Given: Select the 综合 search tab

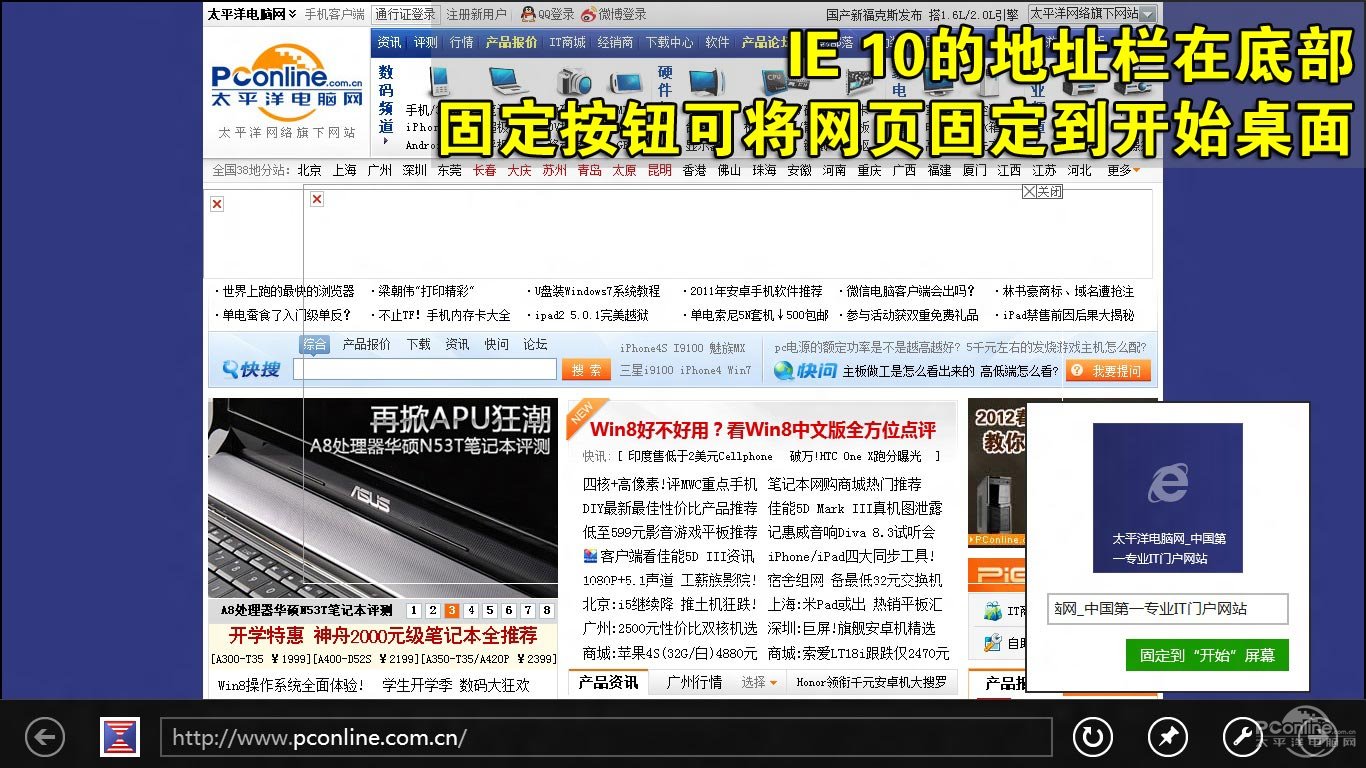Looking at the screenshot, I should [314, 344].
